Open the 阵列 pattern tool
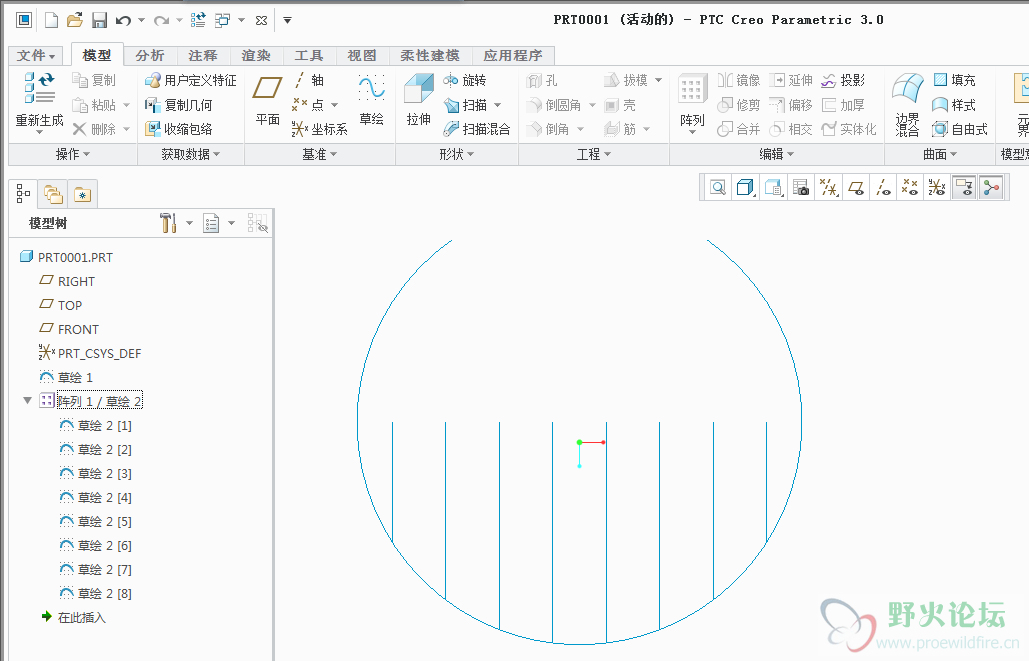Screen dimensions: 1029x661 692,102
